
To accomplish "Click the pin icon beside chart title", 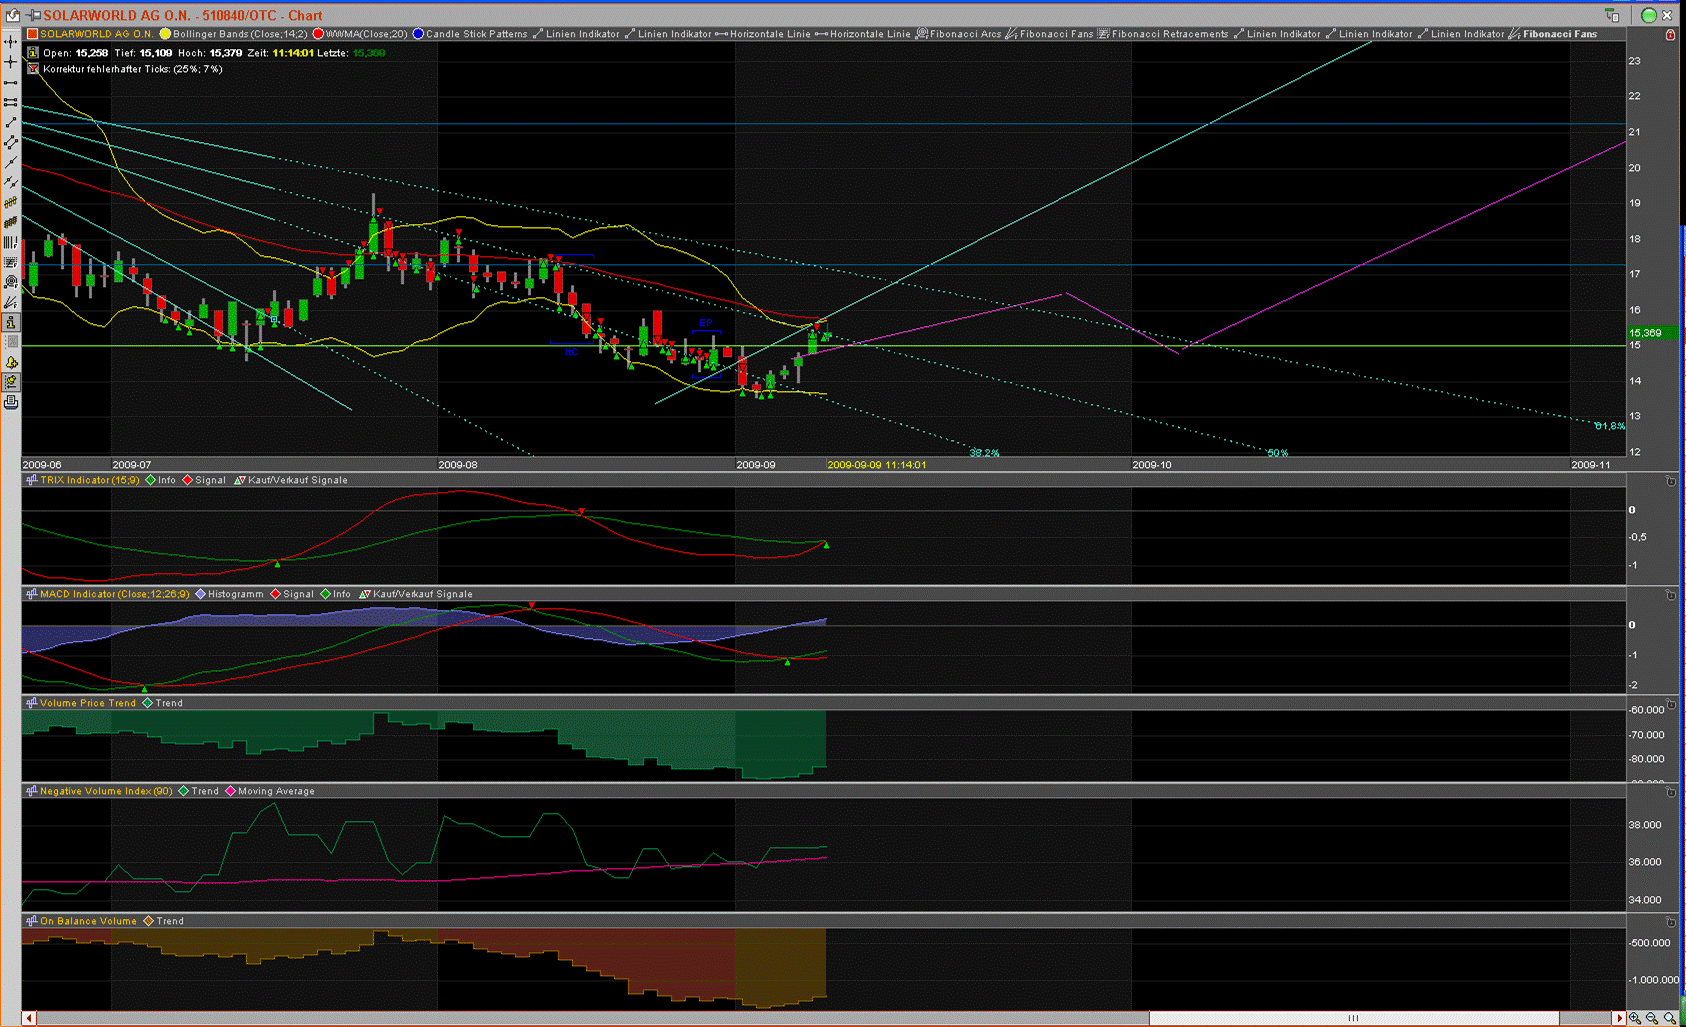I will point(33,15).
